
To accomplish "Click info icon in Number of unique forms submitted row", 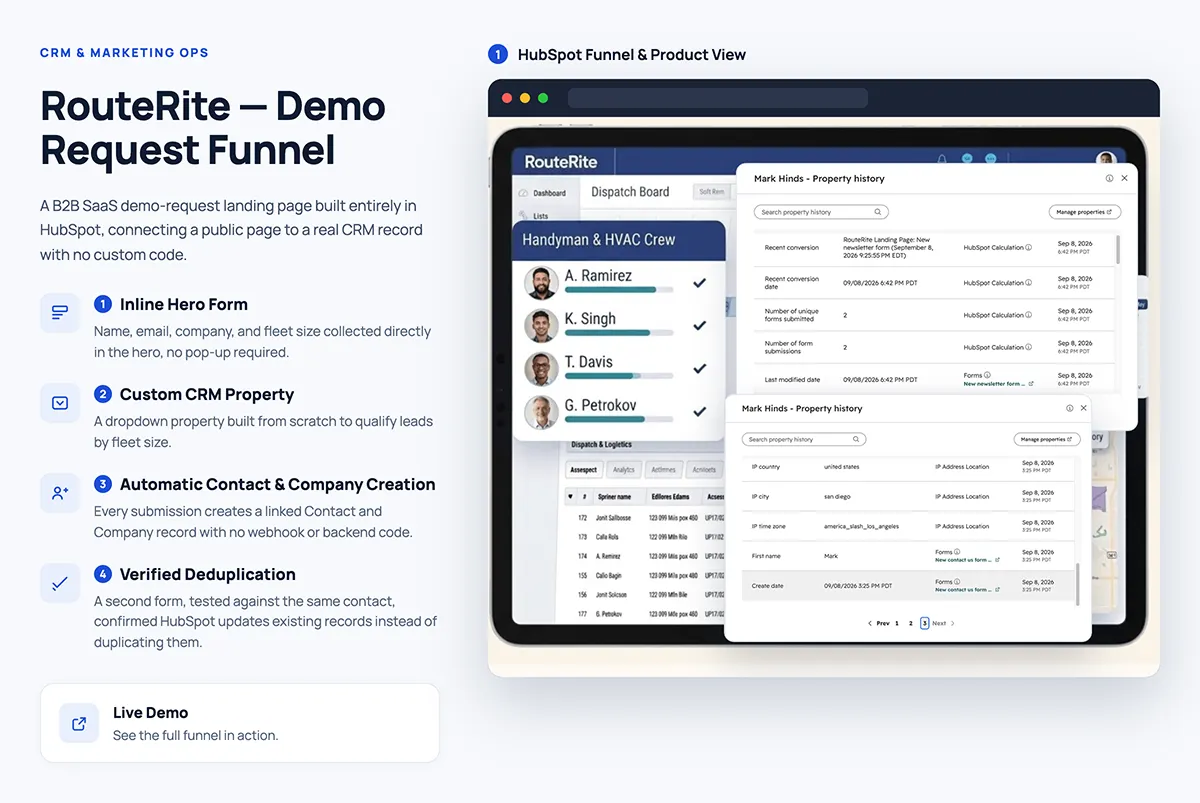I will pyautogui.click(x=1028, y=315).
